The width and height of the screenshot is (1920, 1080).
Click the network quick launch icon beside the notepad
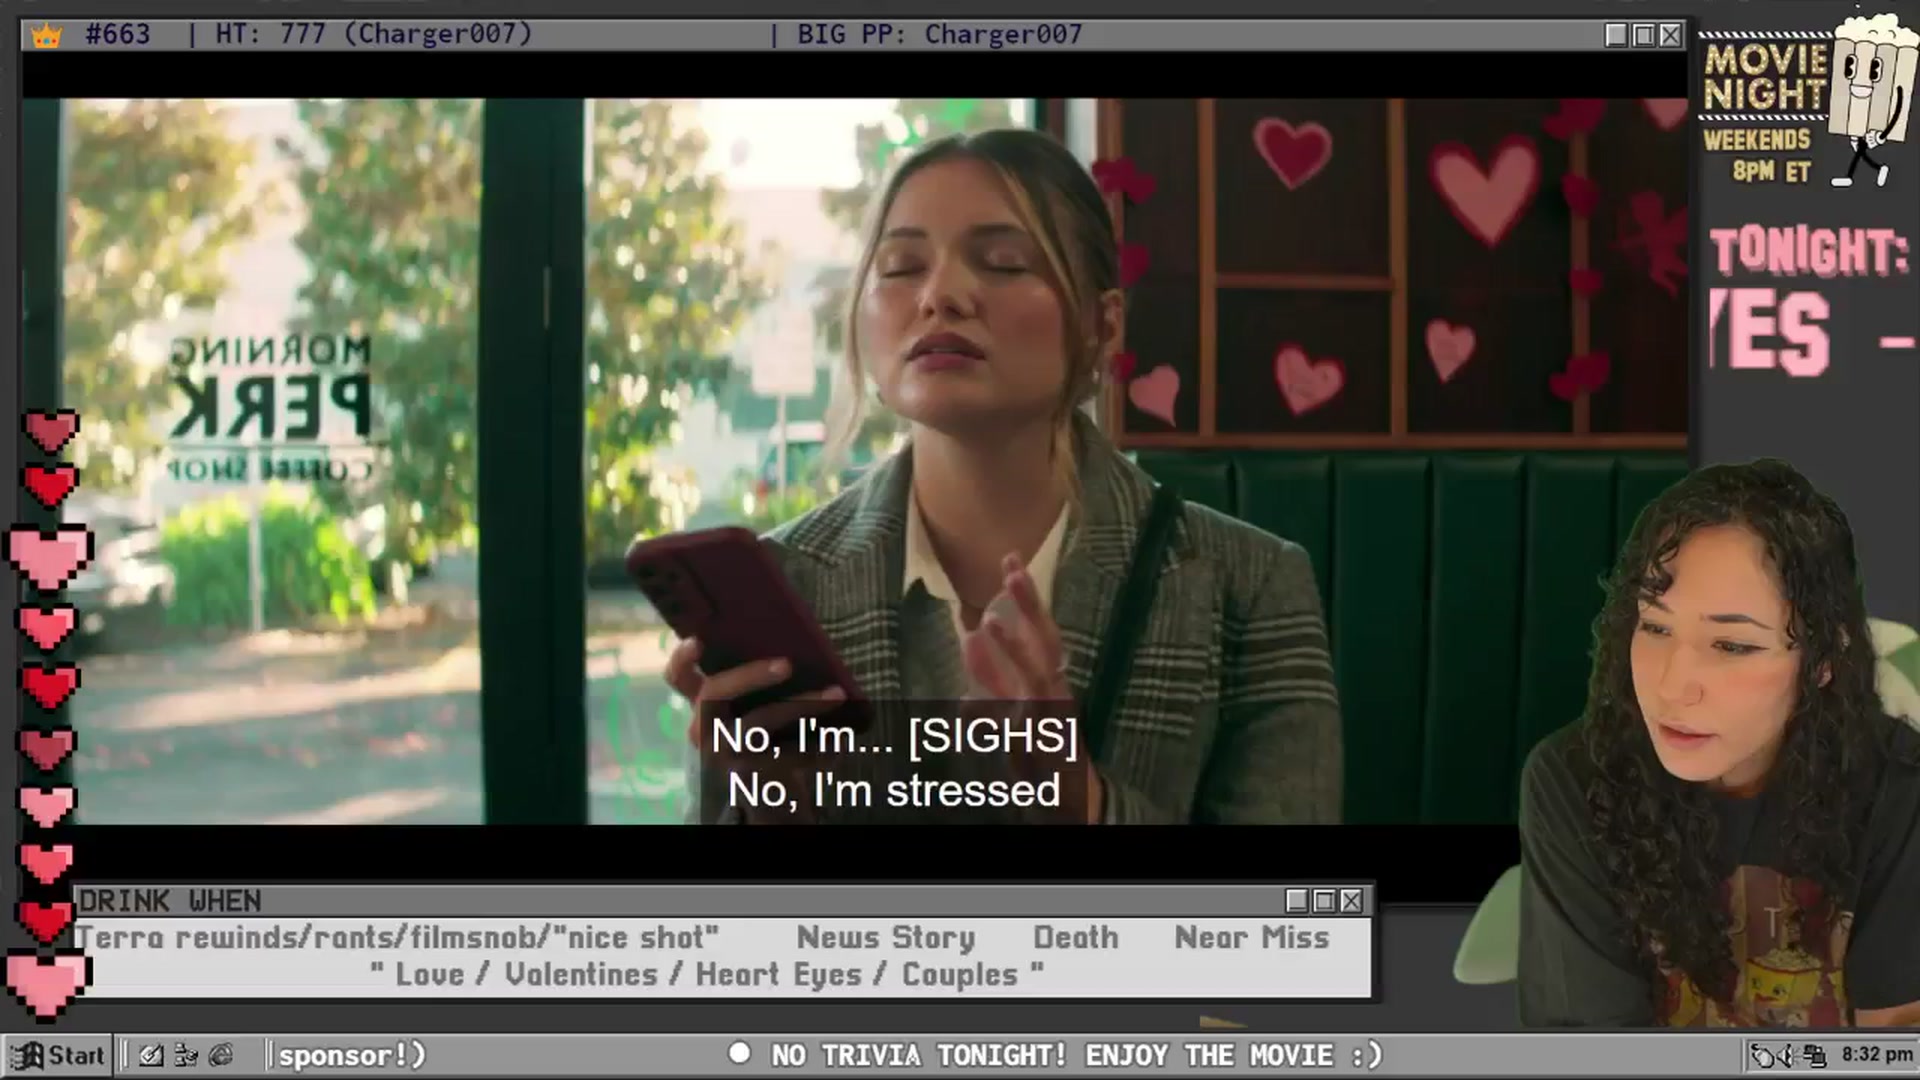coord(186,1055)
